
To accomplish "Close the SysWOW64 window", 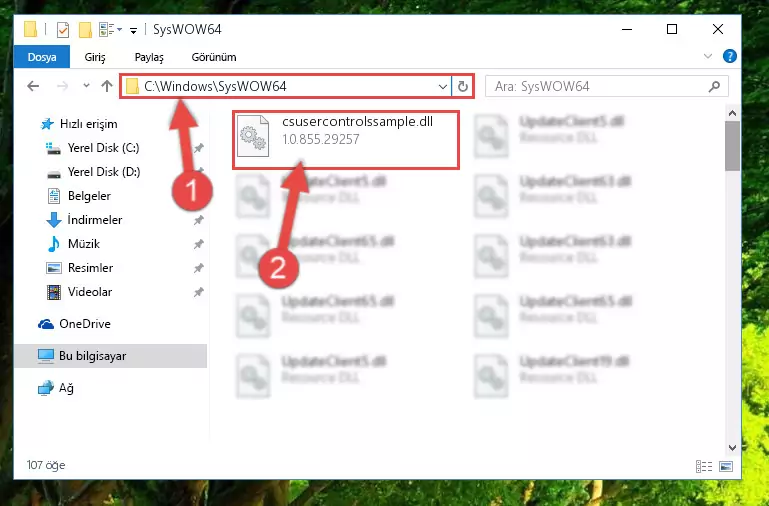I will (718, 29).
